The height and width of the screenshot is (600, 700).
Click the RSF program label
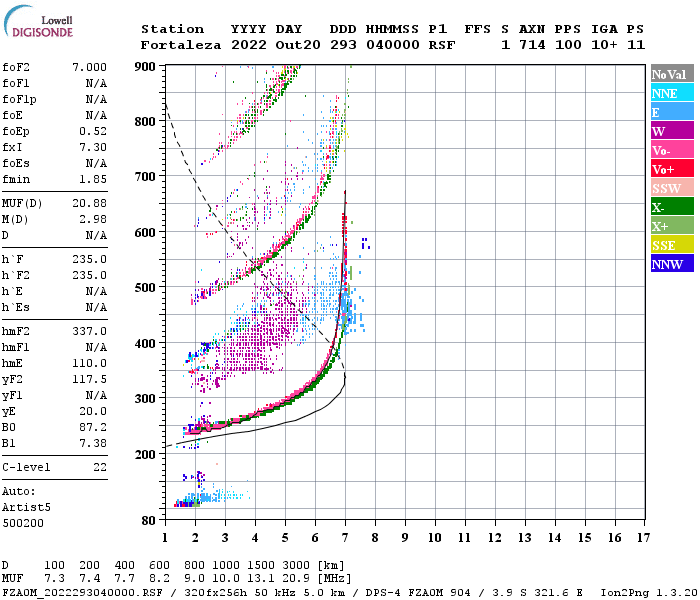pyautogui.click(x=442, y=45)
